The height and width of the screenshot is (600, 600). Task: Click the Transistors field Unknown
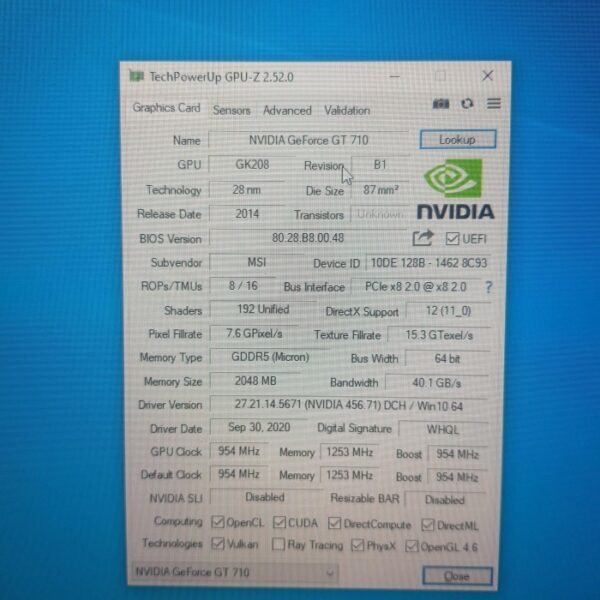pyautogui.click(x=379, y=214)
